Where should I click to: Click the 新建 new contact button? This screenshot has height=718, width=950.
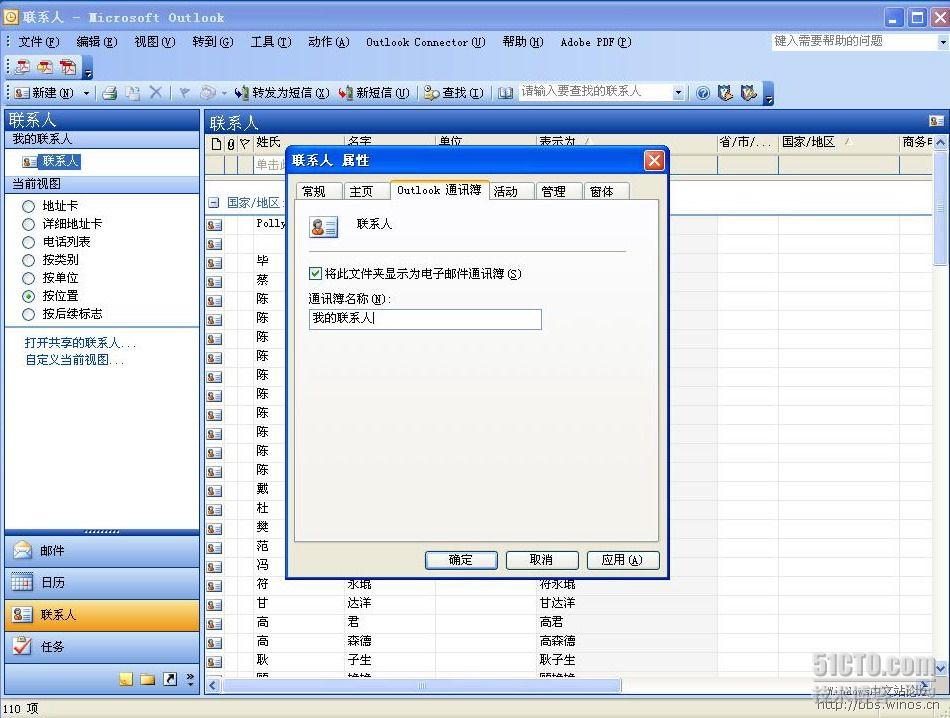(x=44, y=93)
